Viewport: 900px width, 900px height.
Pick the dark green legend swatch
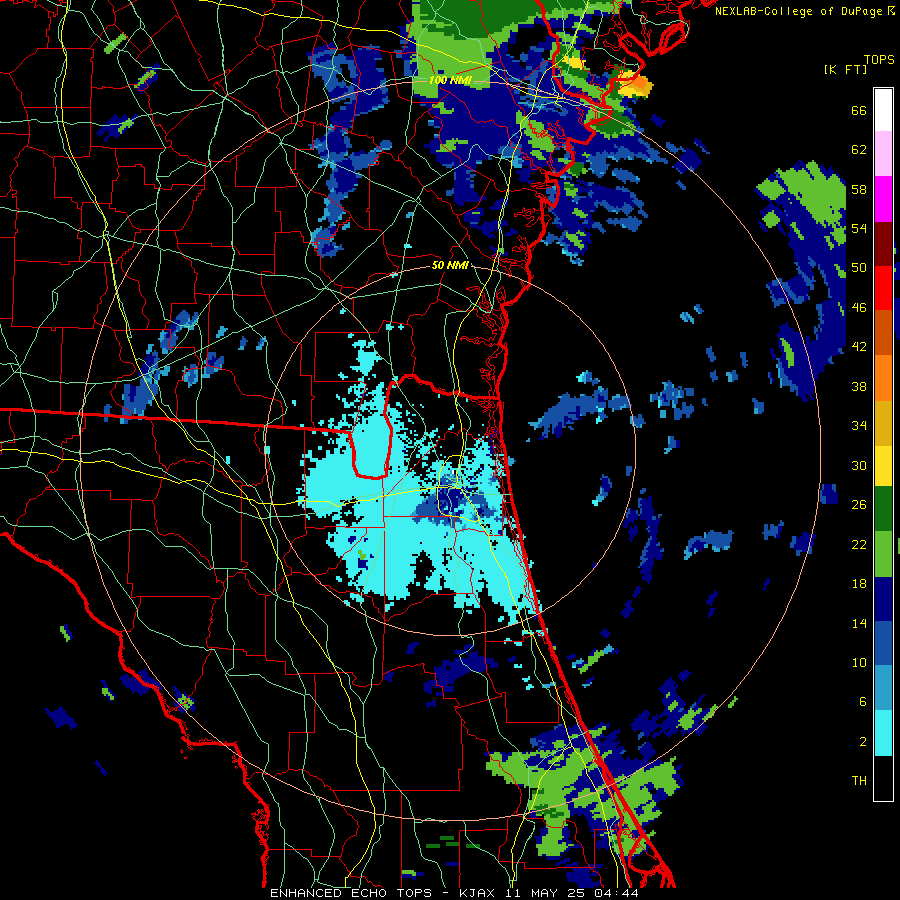click(x=883, y=509)
